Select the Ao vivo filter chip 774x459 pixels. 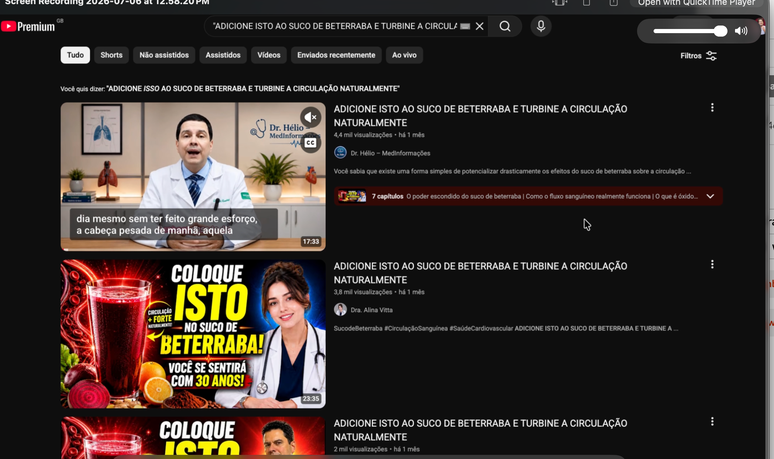[x=404, y=55]
